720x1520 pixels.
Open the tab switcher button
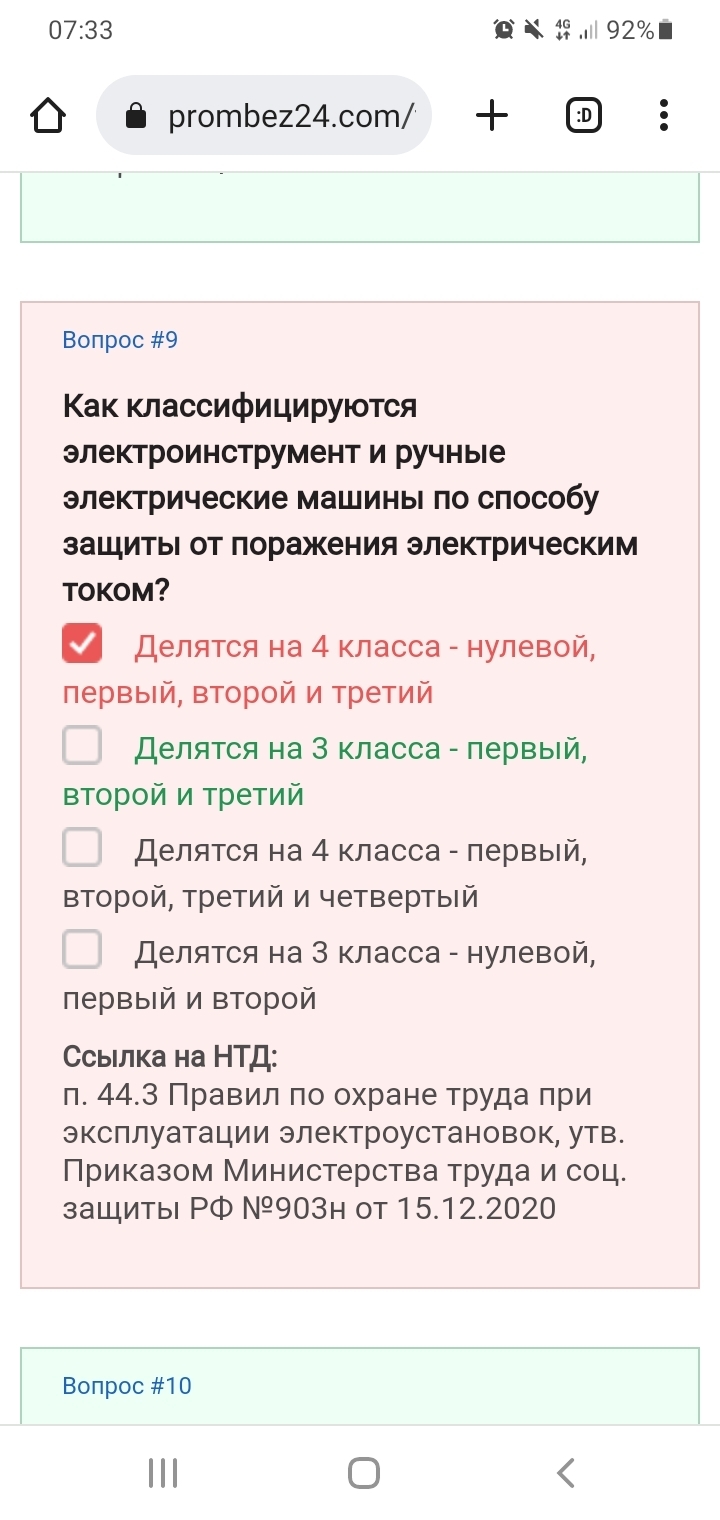coord(584,117)
